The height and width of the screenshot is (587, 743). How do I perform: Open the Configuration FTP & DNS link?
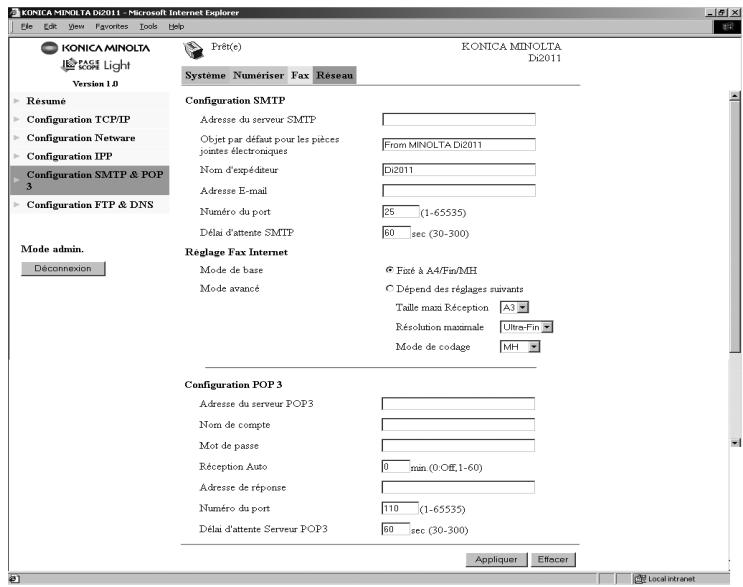point(90,205)
